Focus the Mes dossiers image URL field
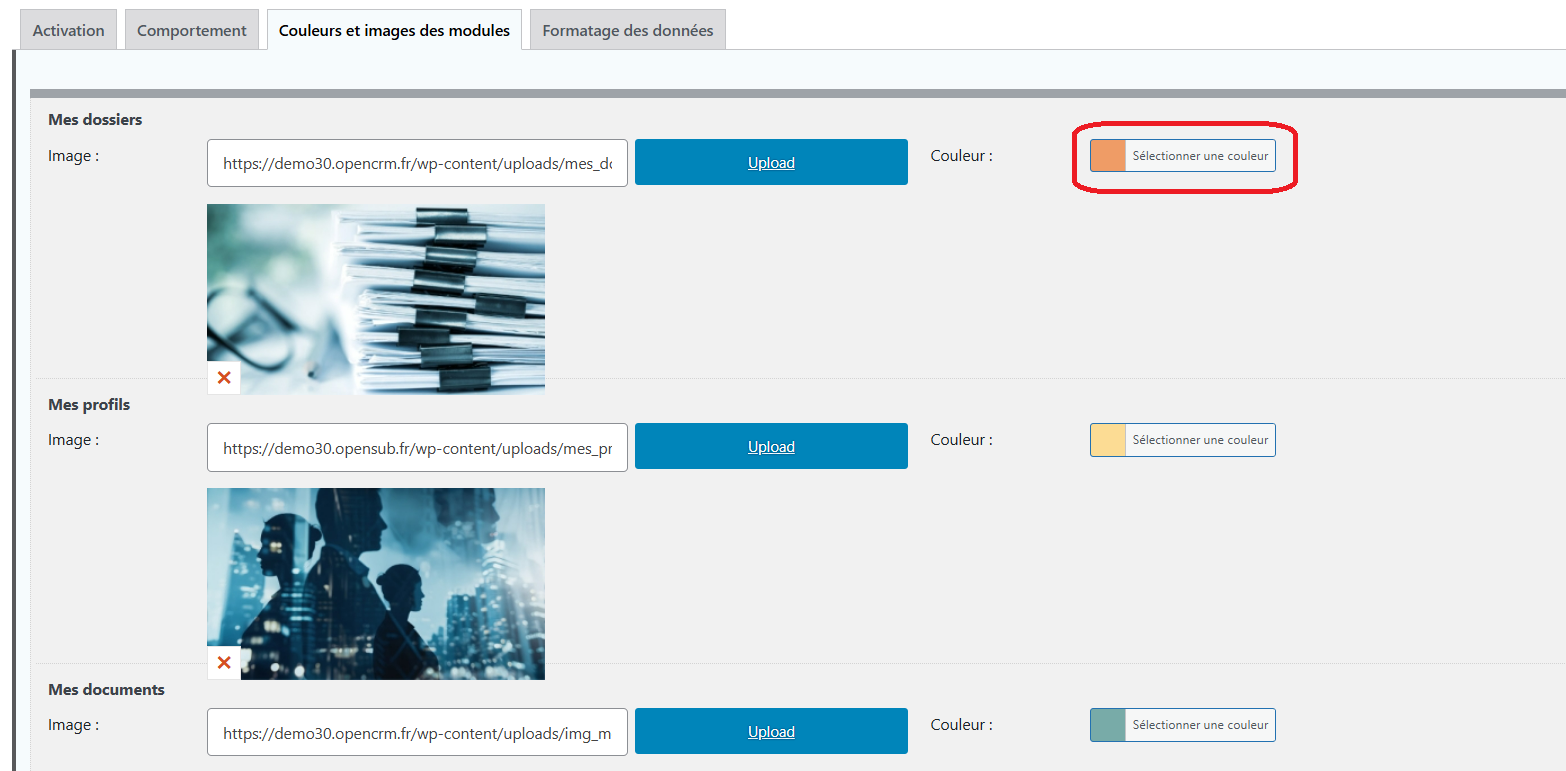 click(417, 163)
